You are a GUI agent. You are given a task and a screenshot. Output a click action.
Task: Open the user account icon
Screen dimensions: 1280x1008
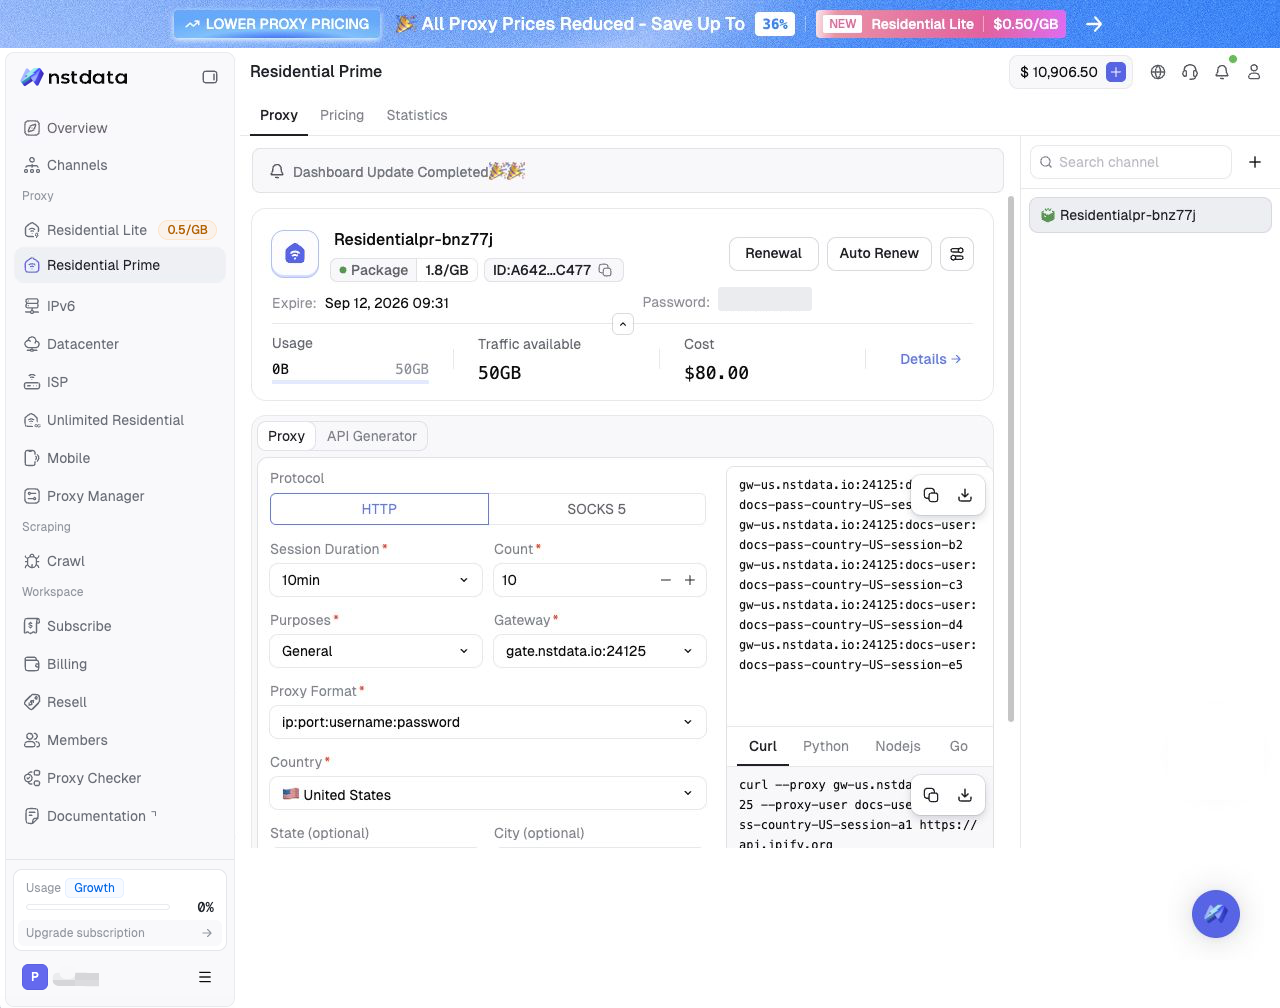tap(1254, 72)
